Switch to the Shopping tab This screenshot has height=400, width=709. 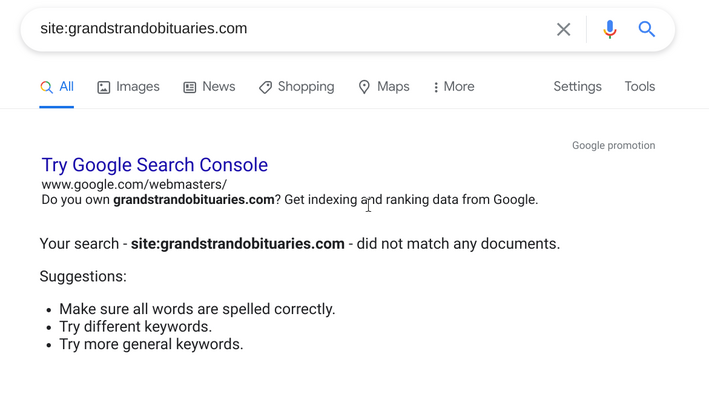(297, 87)
